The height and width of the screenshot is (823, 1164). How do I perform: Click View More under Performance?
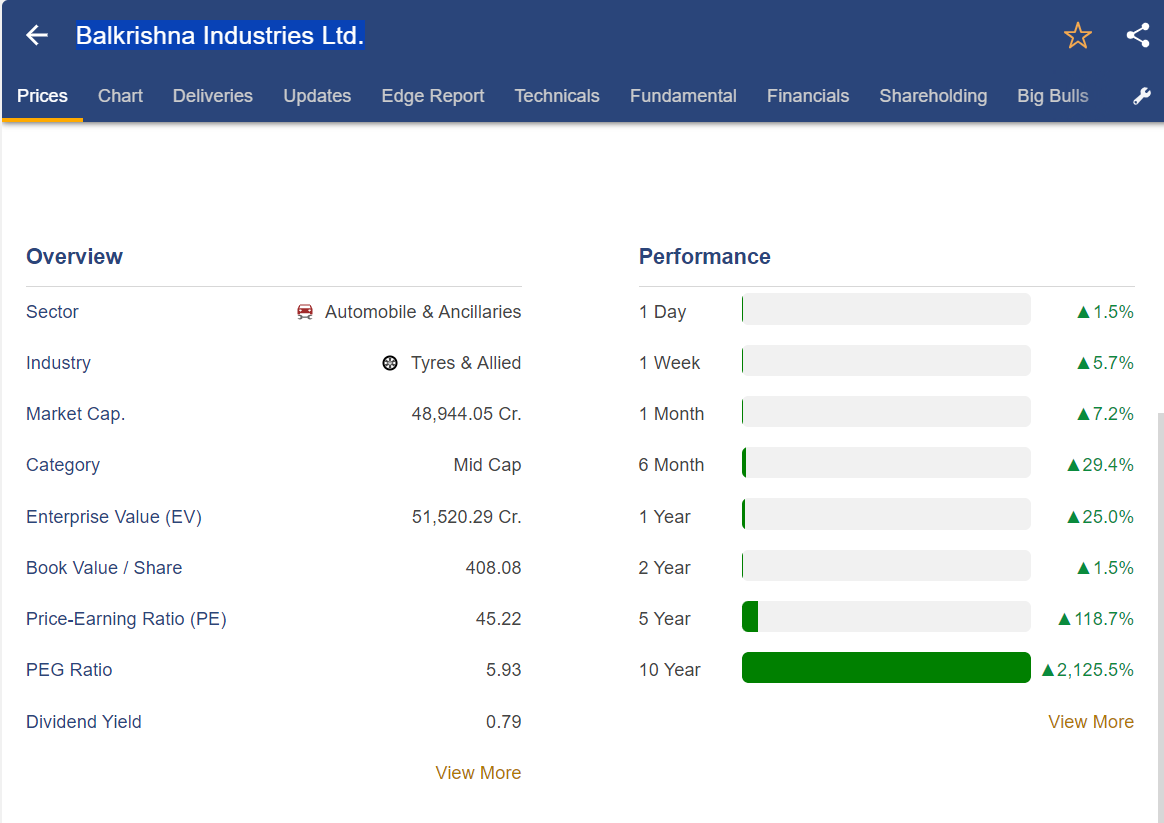[x=1091, y=721]
